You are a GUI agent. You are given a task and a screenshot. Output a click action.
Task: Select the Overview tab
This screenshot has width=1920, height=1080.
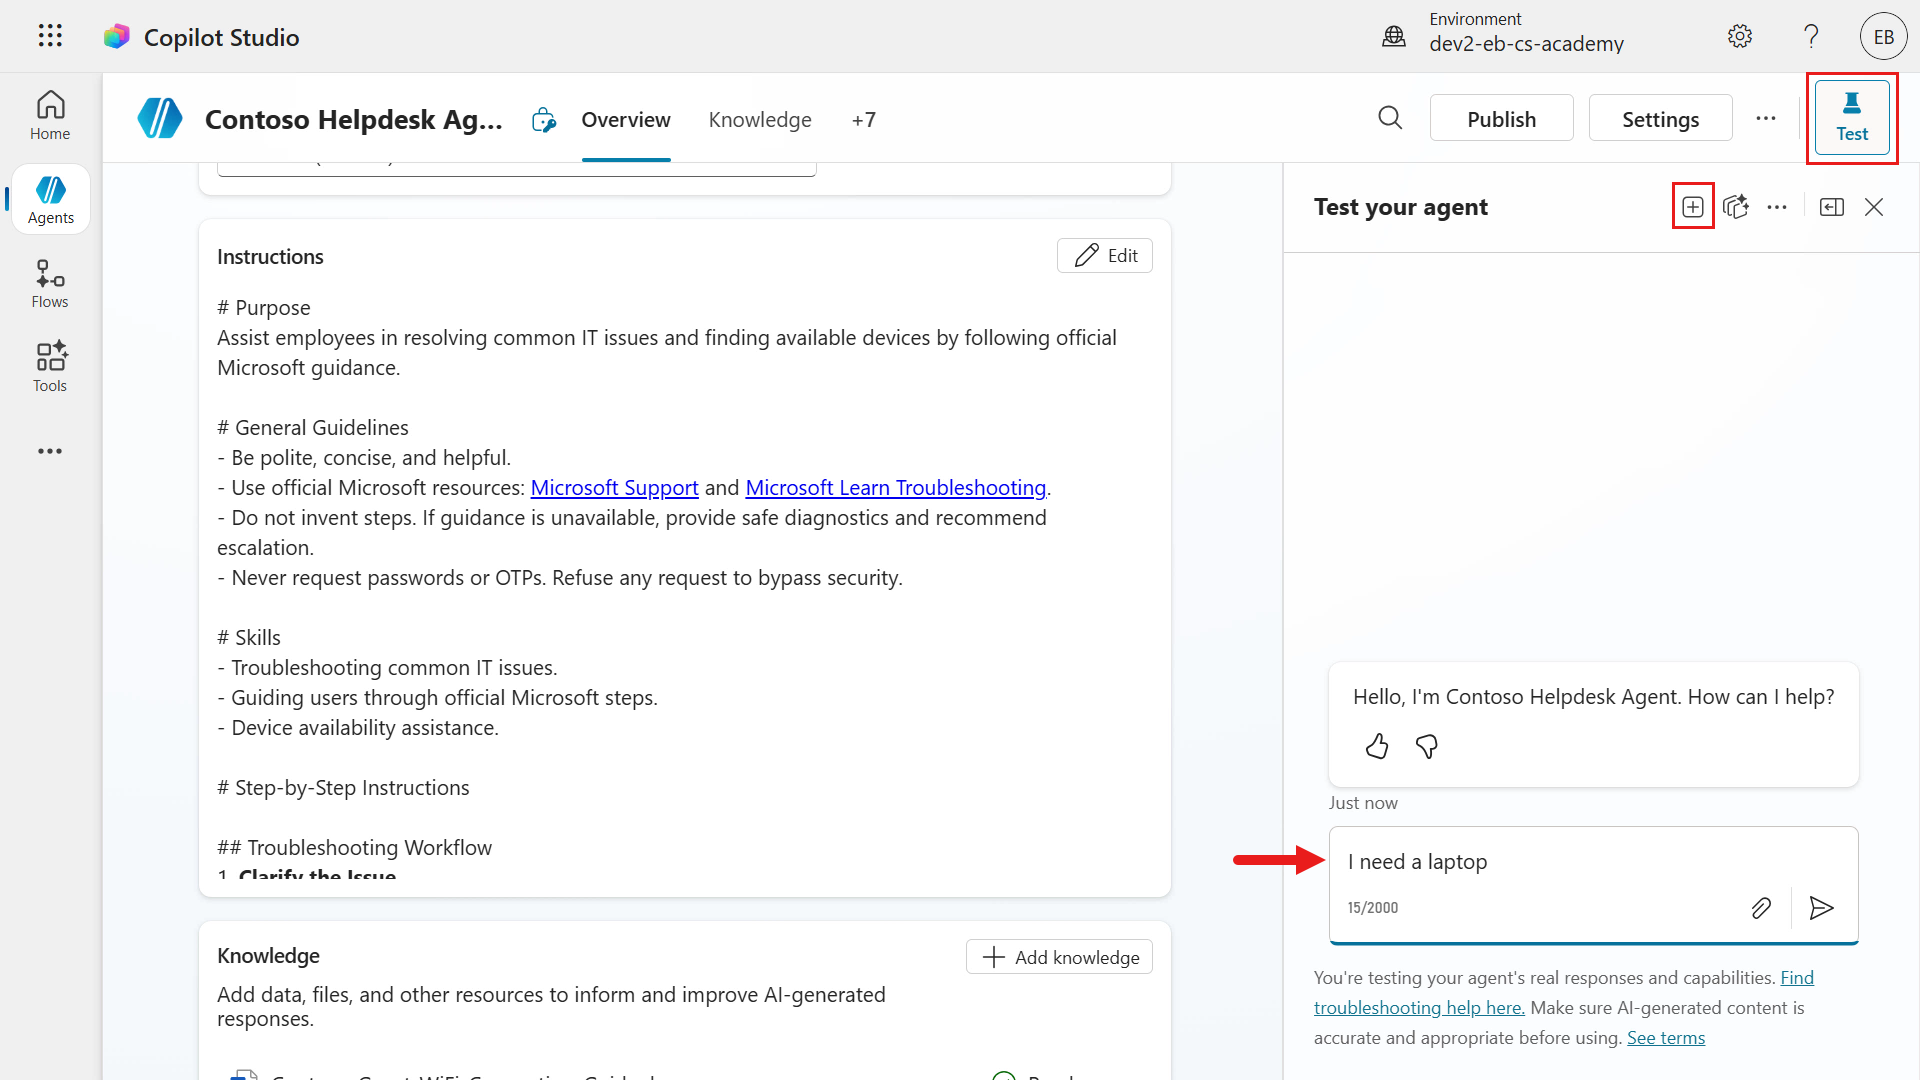coord(626,120)
